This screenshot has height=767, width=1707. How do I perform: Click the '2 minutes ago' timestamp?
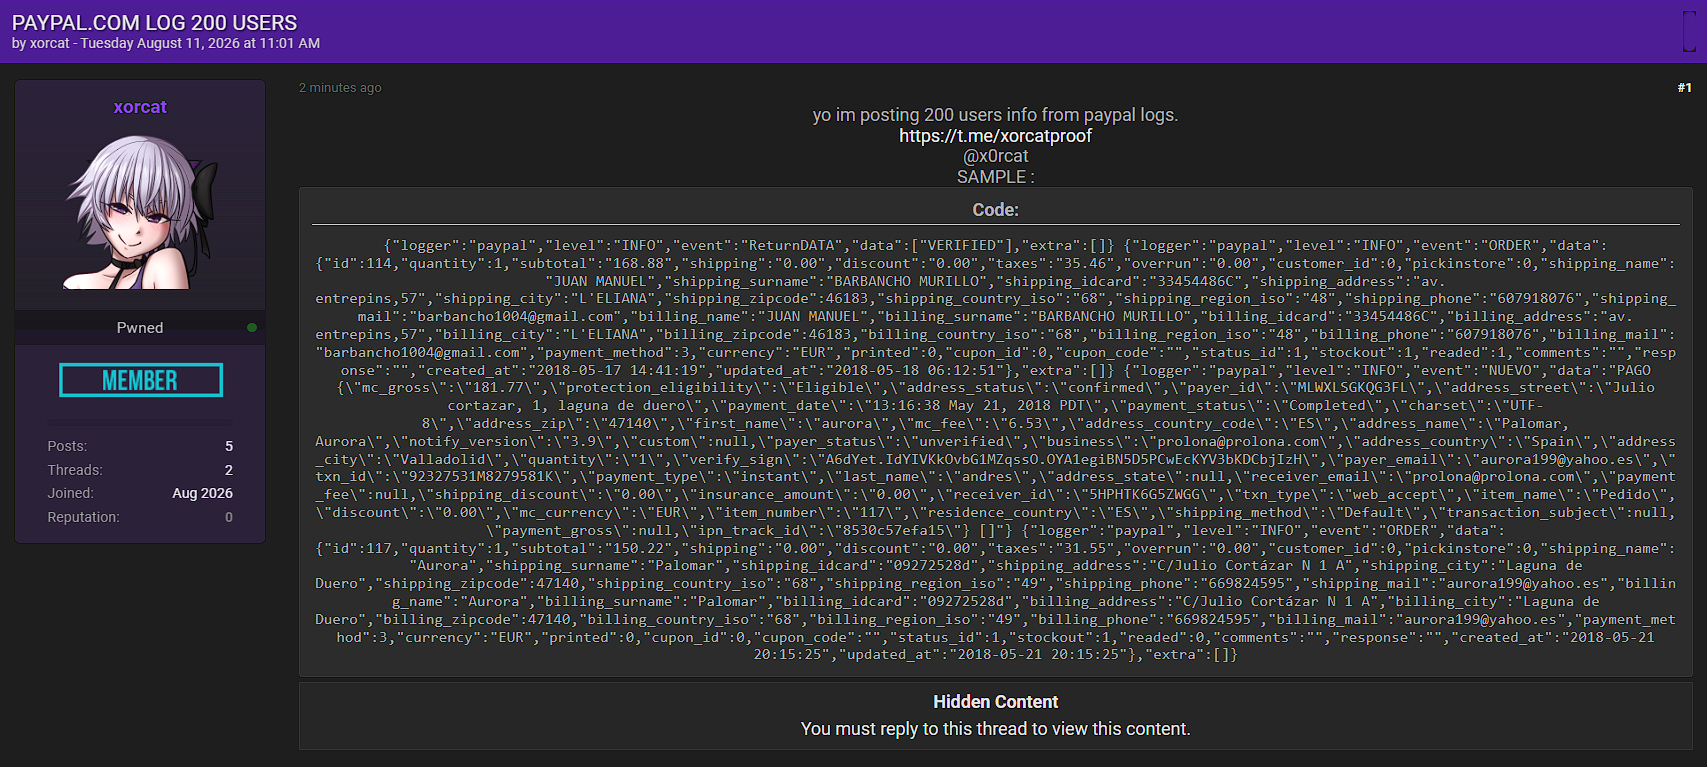tap(340, 88)
